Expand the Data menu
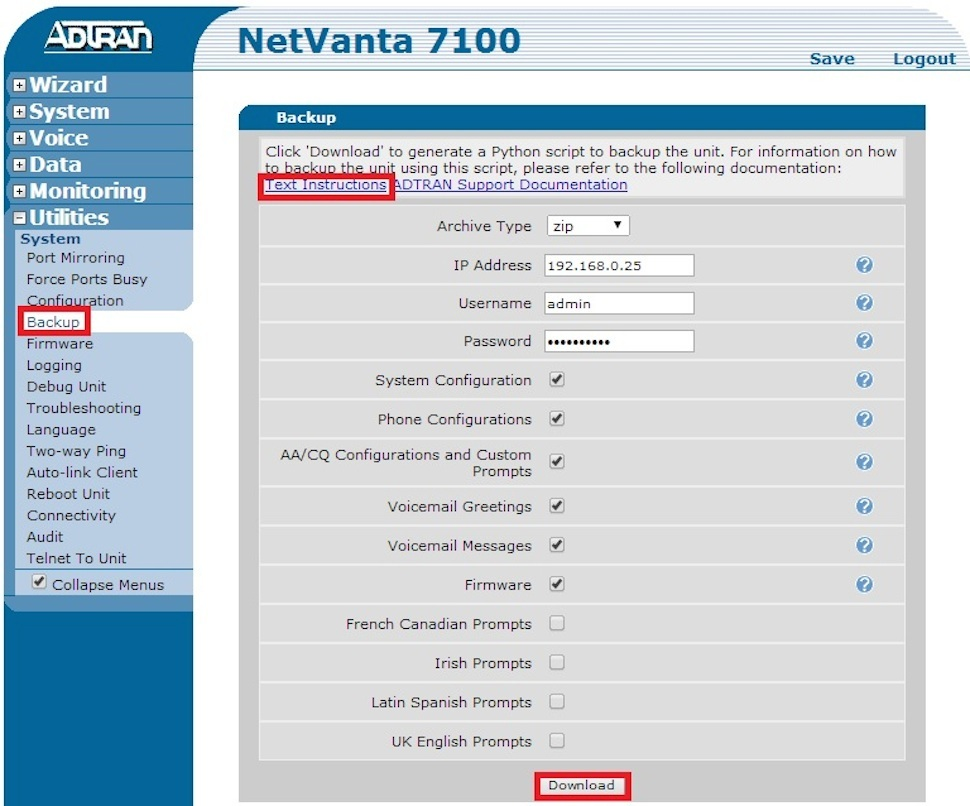Image resolution: width=970 pixels, height=806 pixels. (x=19, y=165)
